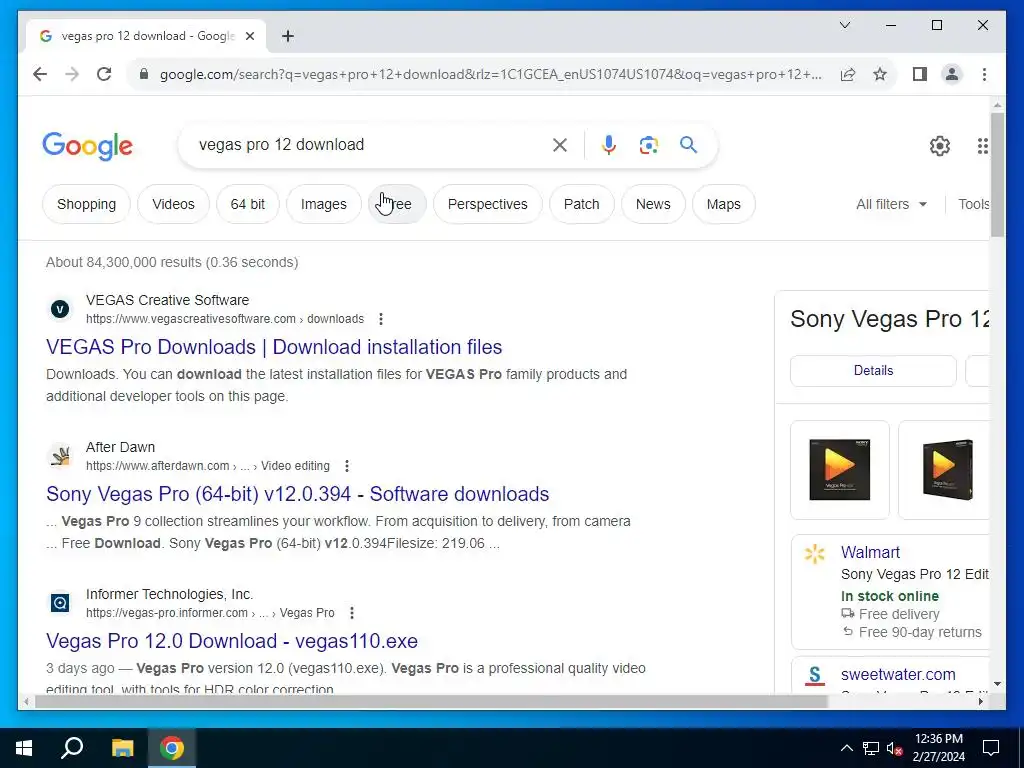
Task: Reload the current page
Action: click(104, 74)
